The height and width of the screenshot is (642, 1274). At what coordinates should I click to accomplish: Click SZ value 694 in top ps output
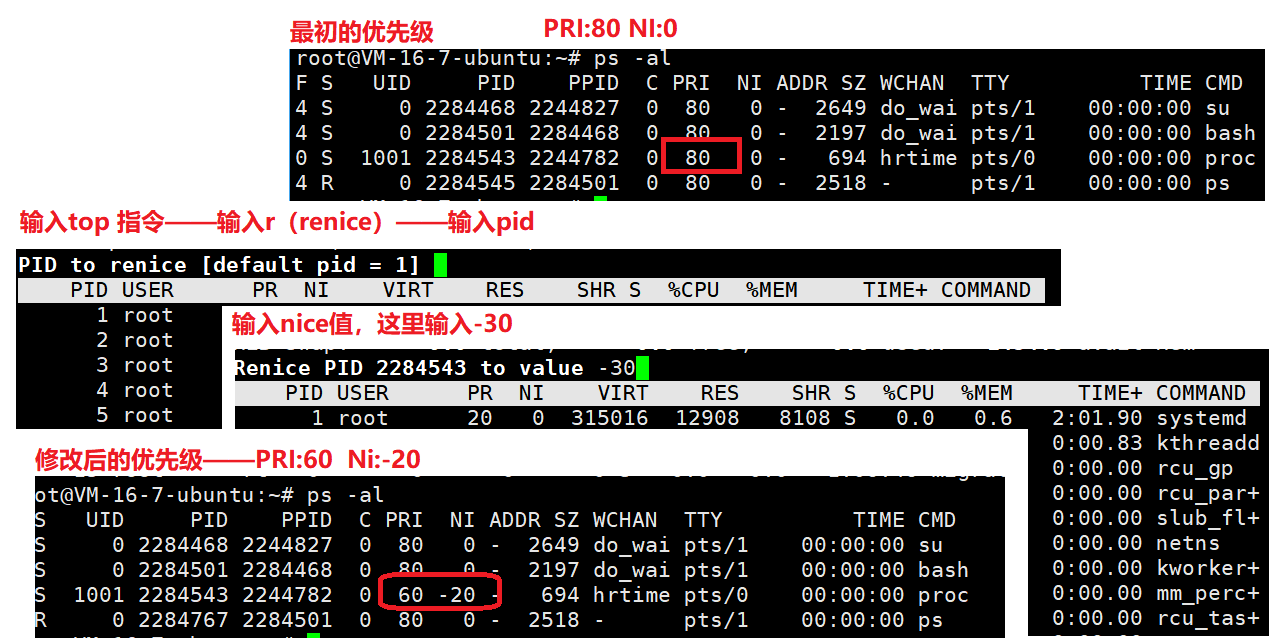point(847,158)
